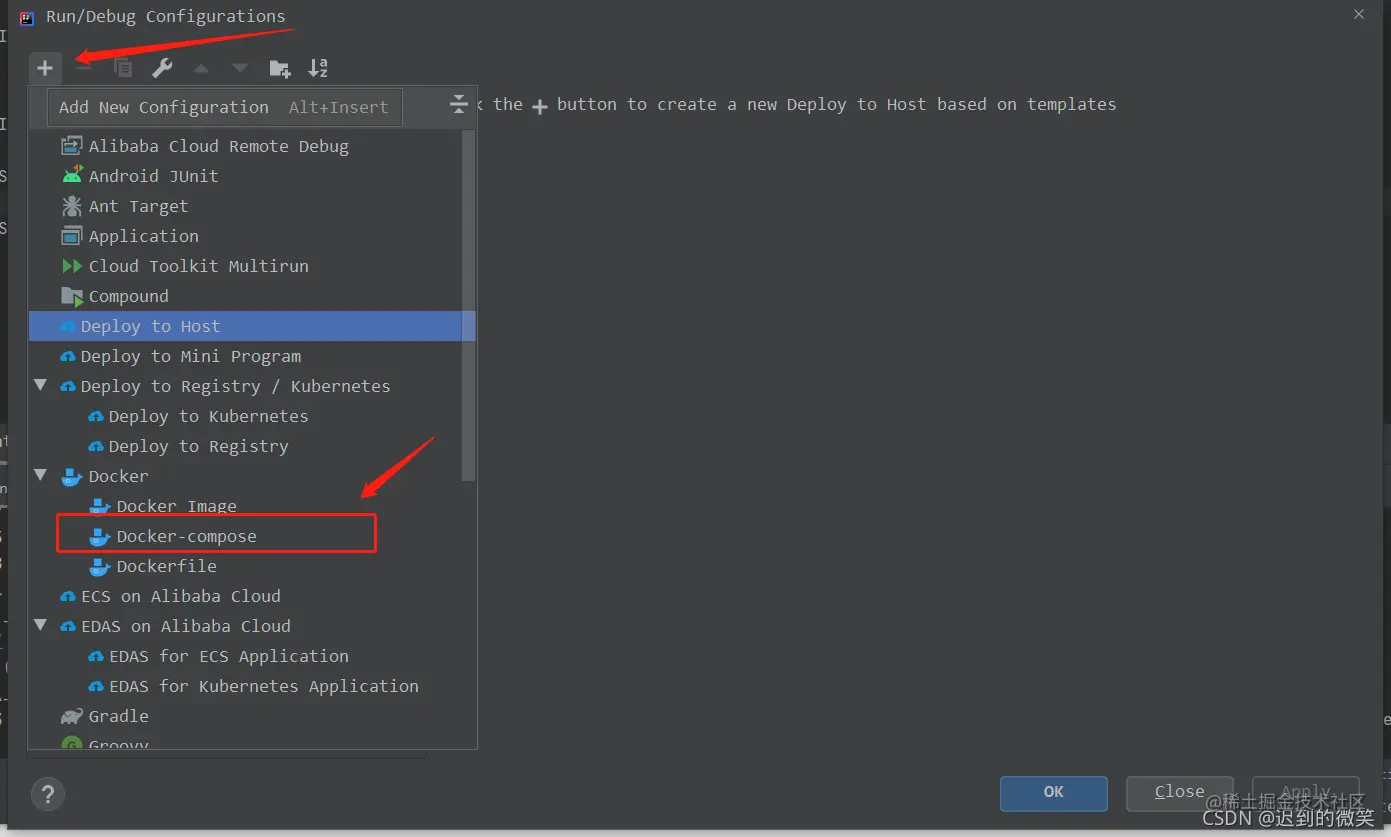Click the Copy Configuration toolbar icon

123,68
